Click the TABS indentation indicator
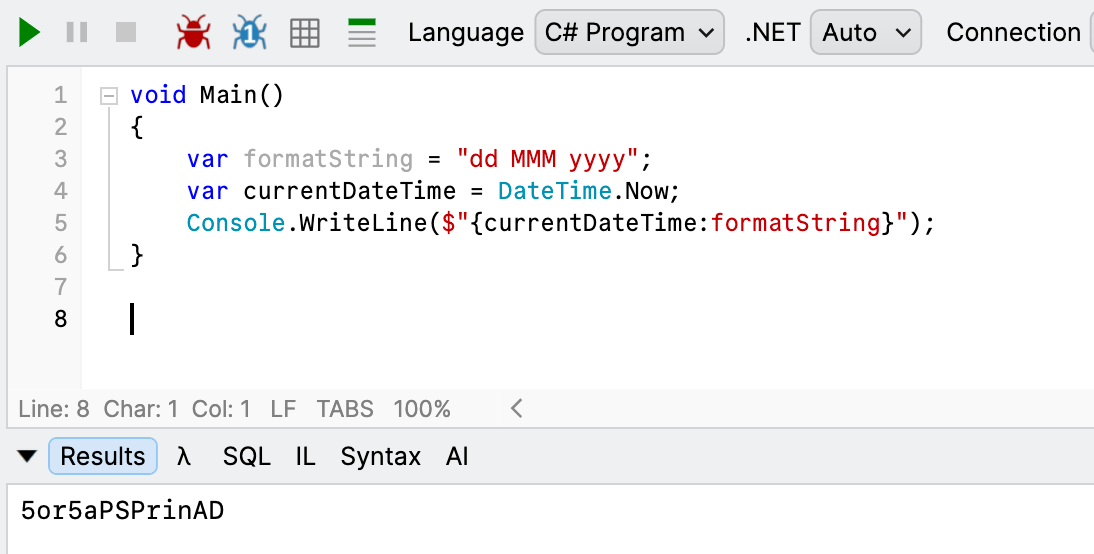1094x554 pixels. 345,409
